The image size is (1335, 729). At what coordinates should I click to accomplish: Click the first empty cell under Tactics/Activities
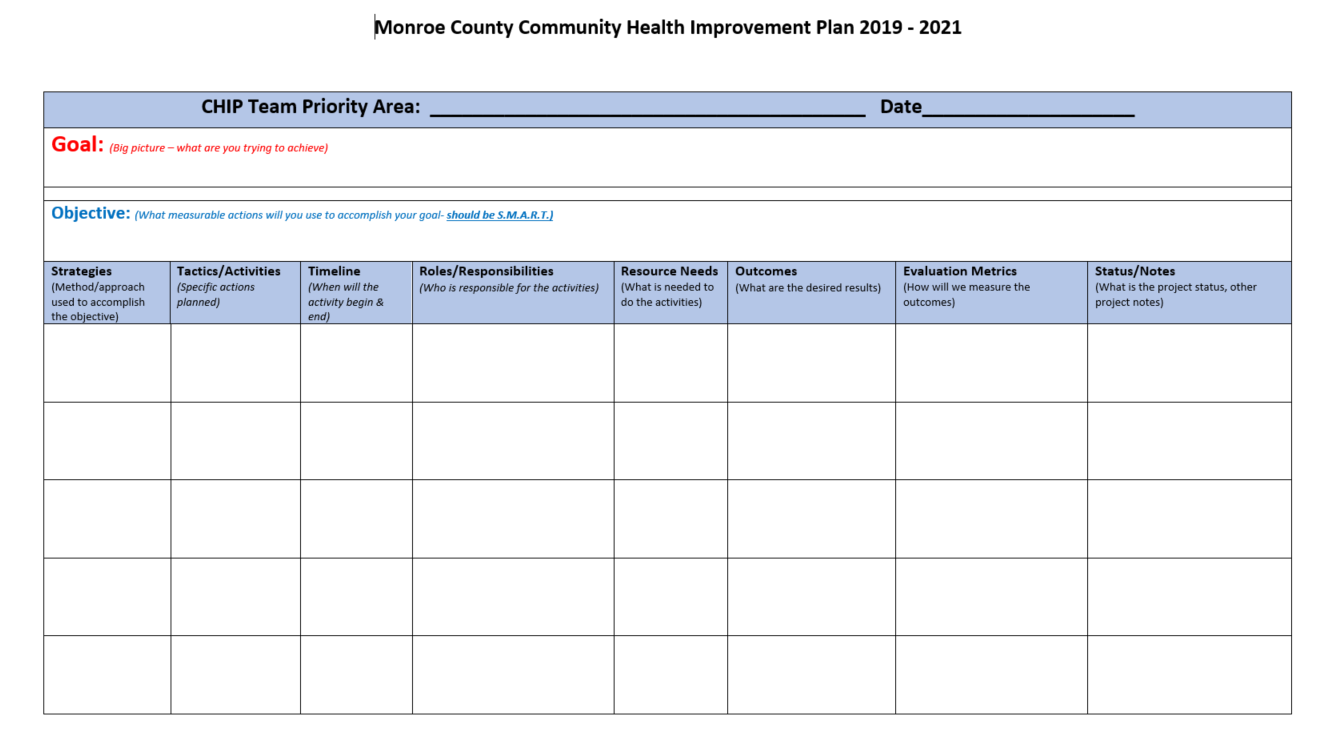point(235,363)
